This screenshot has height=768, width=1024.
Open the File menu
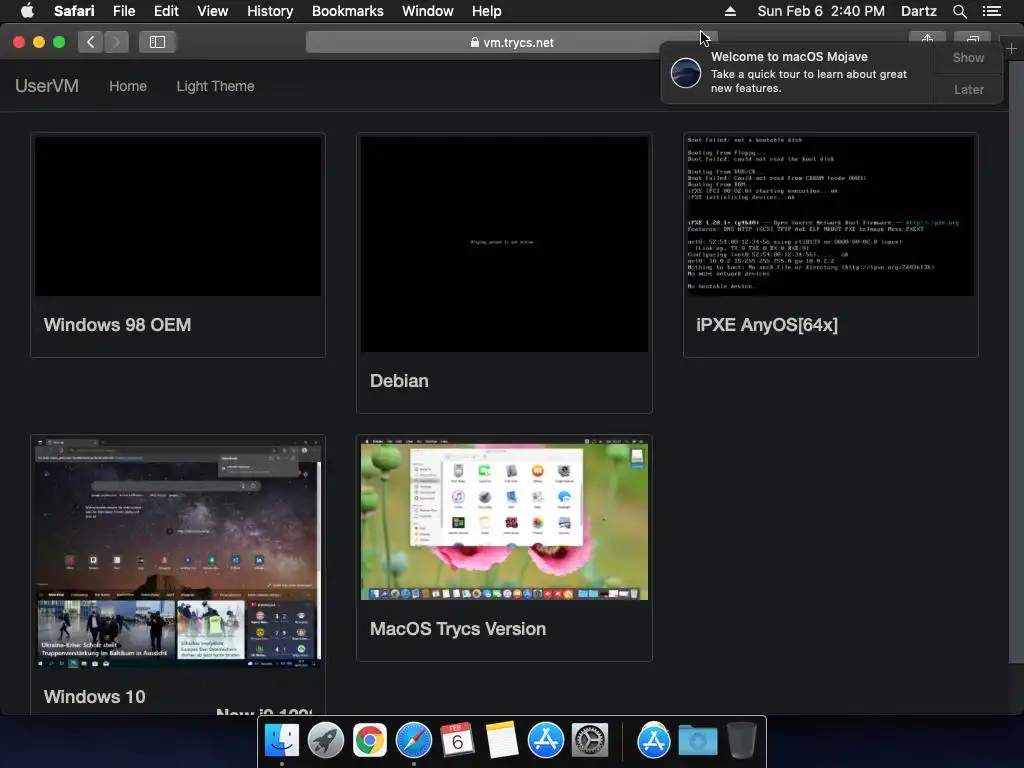[x=123, y=11]
